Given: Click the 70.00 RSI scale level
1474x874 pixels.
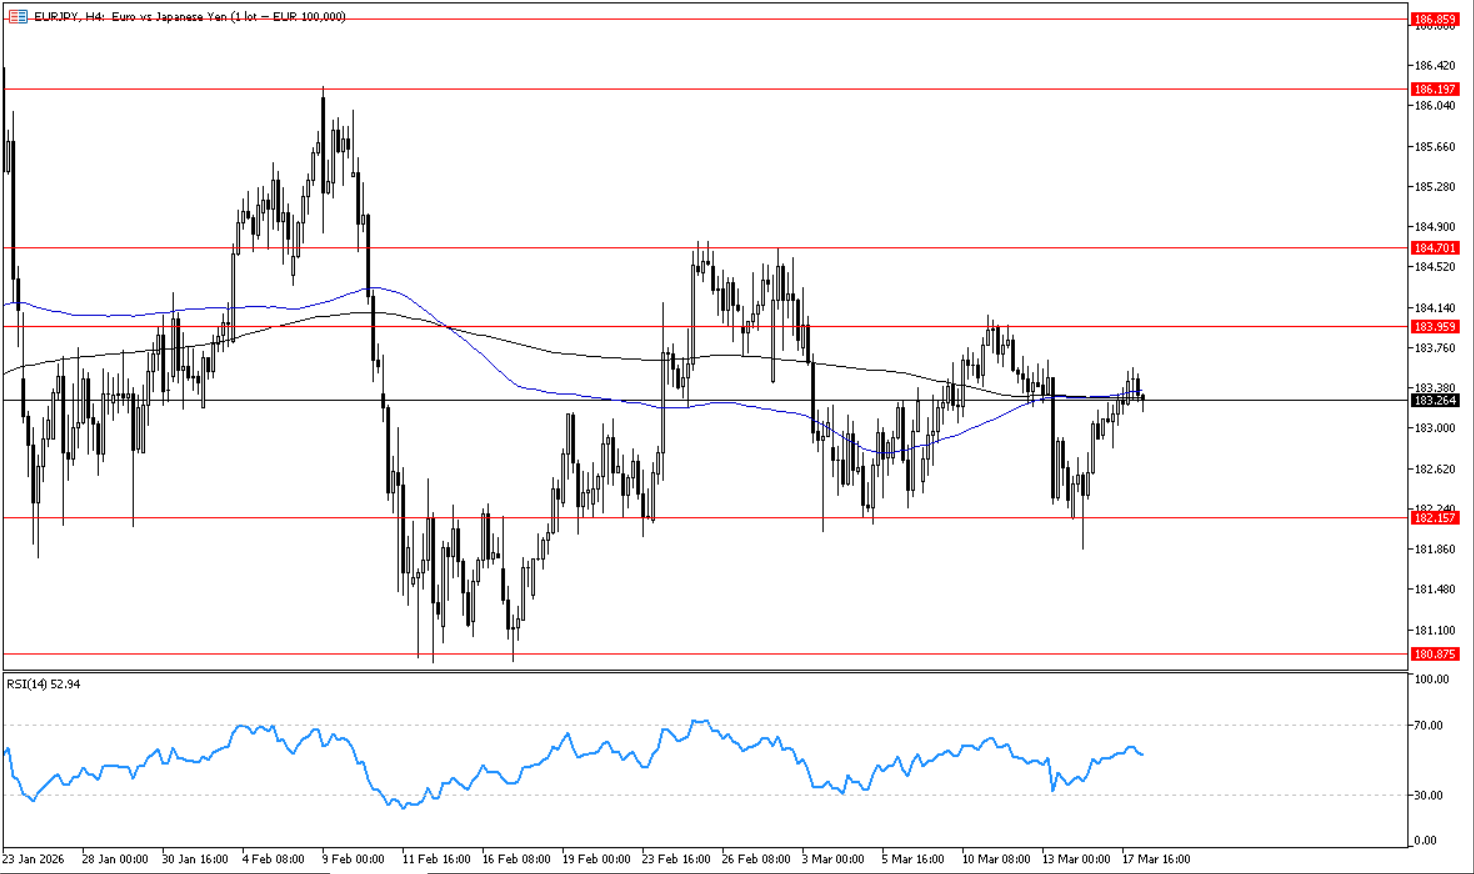Looking at the screenshot, I should pyautogui.click(x=1429, y=725).
